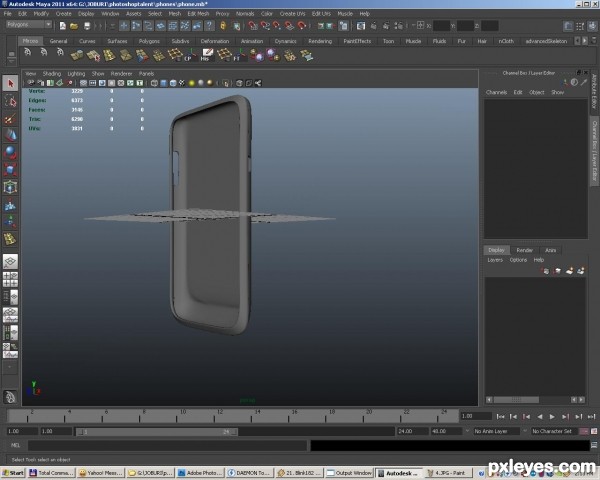The height and width of the screenshot is (480, 600).
Task: Switch to single perspective view layout
Action: click(10, 261)
